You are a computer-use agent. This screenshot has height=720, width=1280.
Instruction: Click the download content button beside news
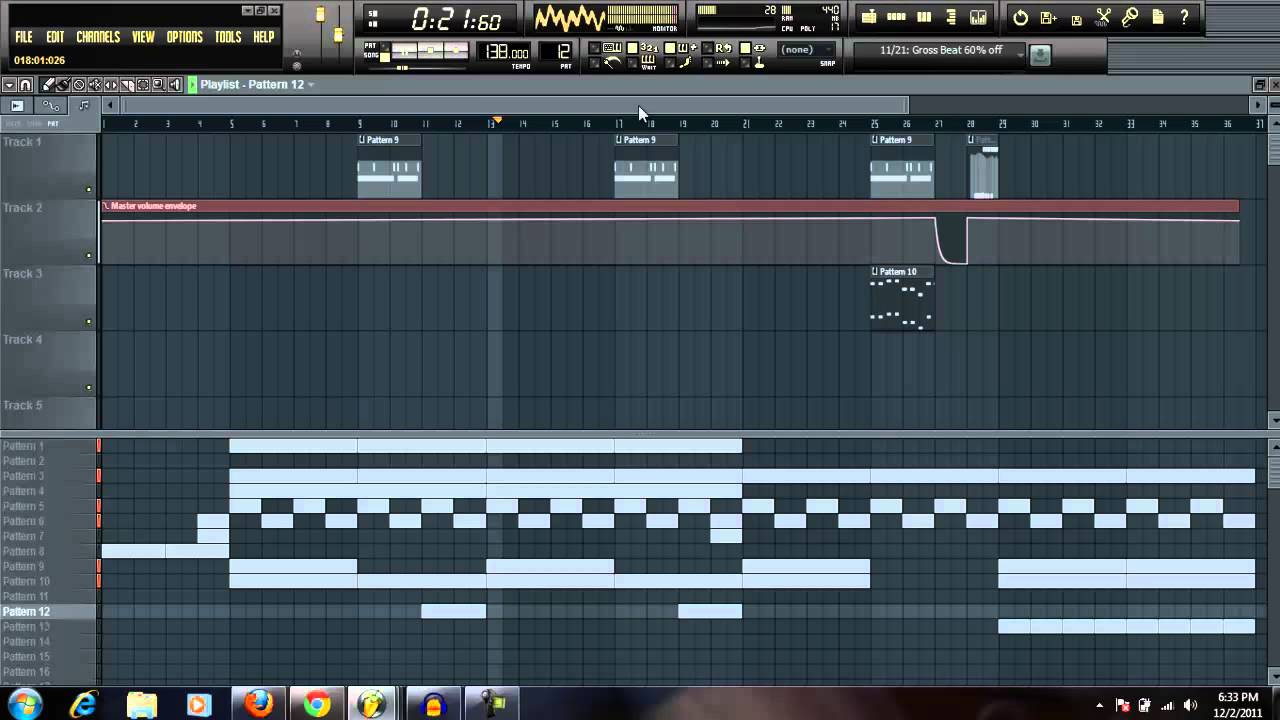(1040, 55)
